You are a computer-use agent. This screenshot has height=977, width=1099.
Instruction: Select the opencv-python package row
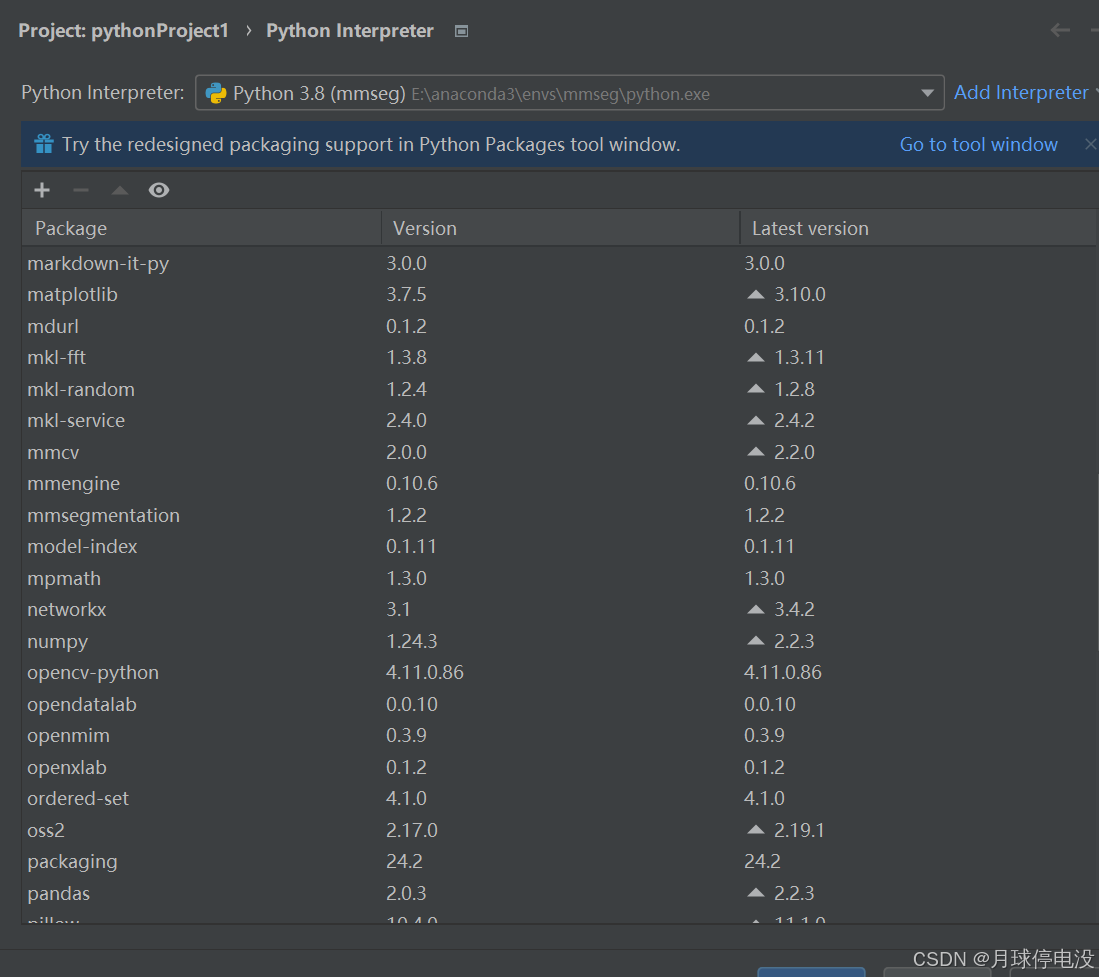559,672
